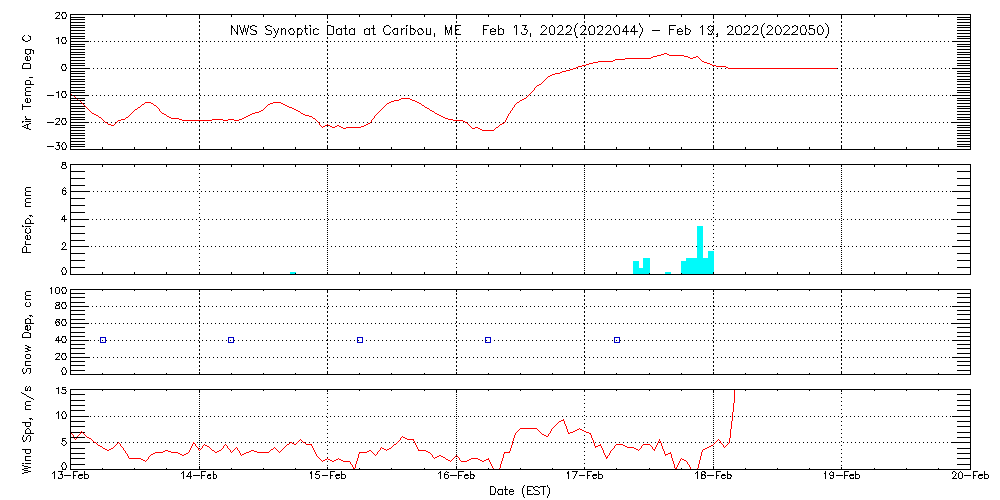Screen dimensions: 1000x500
Task: Click the snow depth marker on 14-Feb
Action: (x=231, y=340)
